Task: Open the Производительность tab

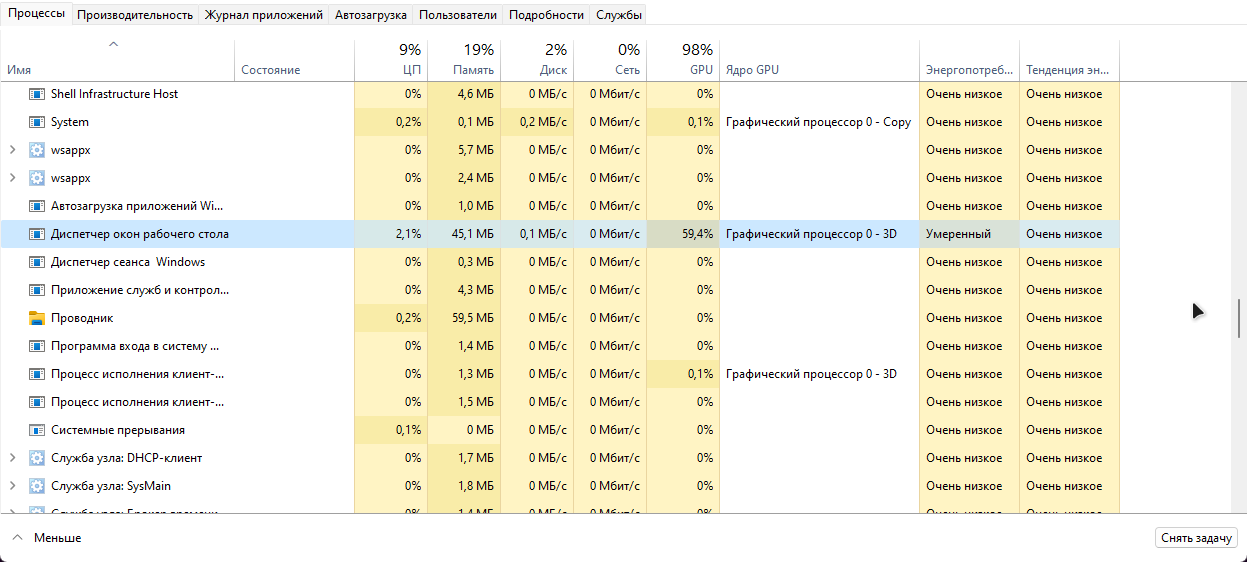Action: pyautogui.click(x=135, y=15)
